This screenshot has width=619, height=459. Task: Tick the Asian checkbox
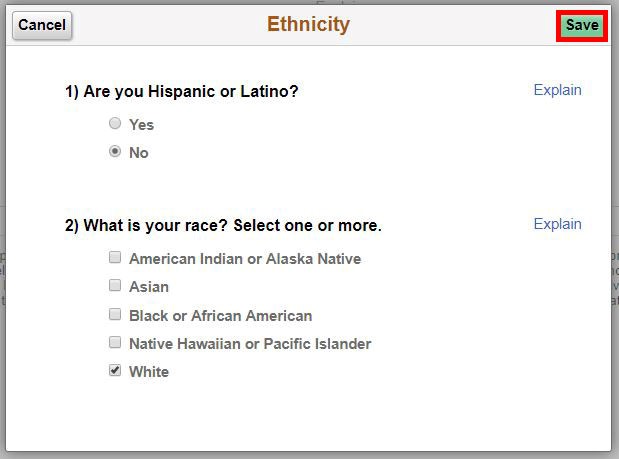pyautogui.click(x=115, y=285)
